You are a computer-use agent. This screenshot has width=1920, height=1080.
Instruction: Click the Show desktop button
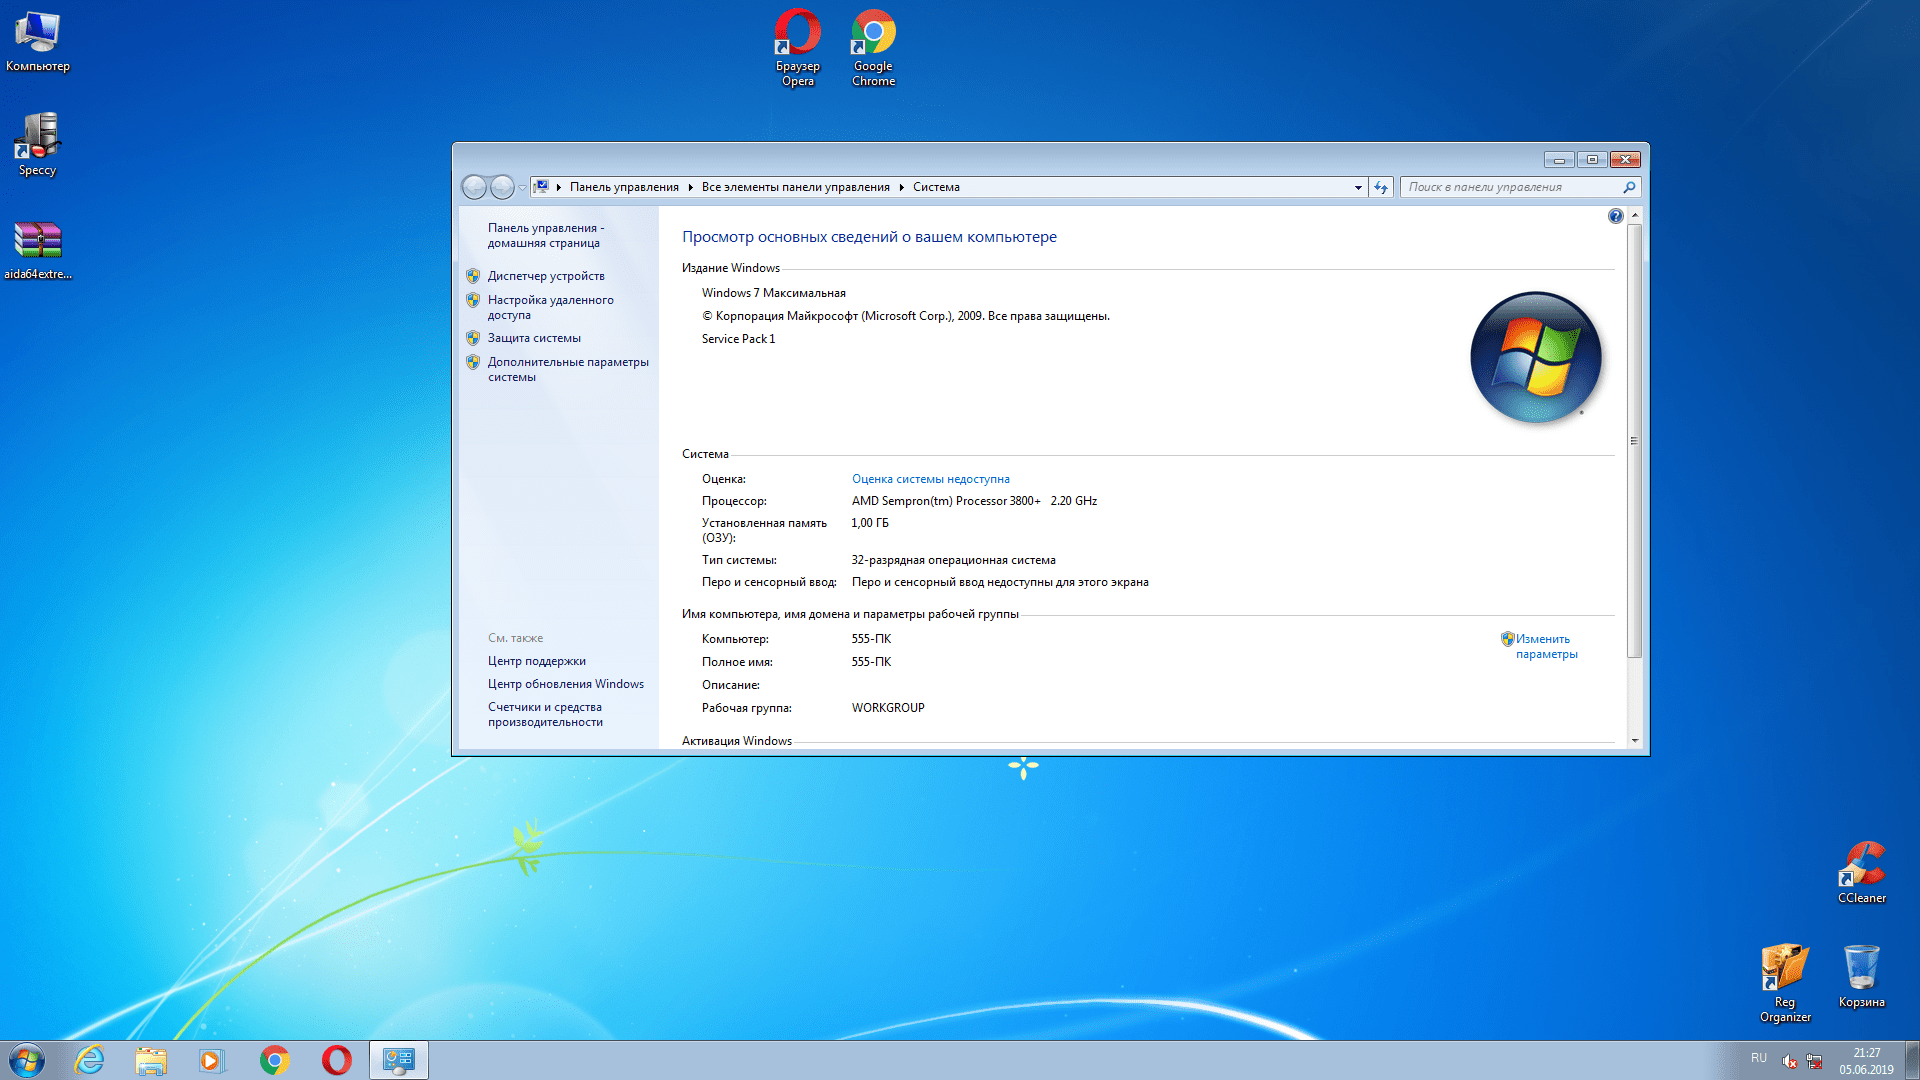[x=1912, y=1060]
